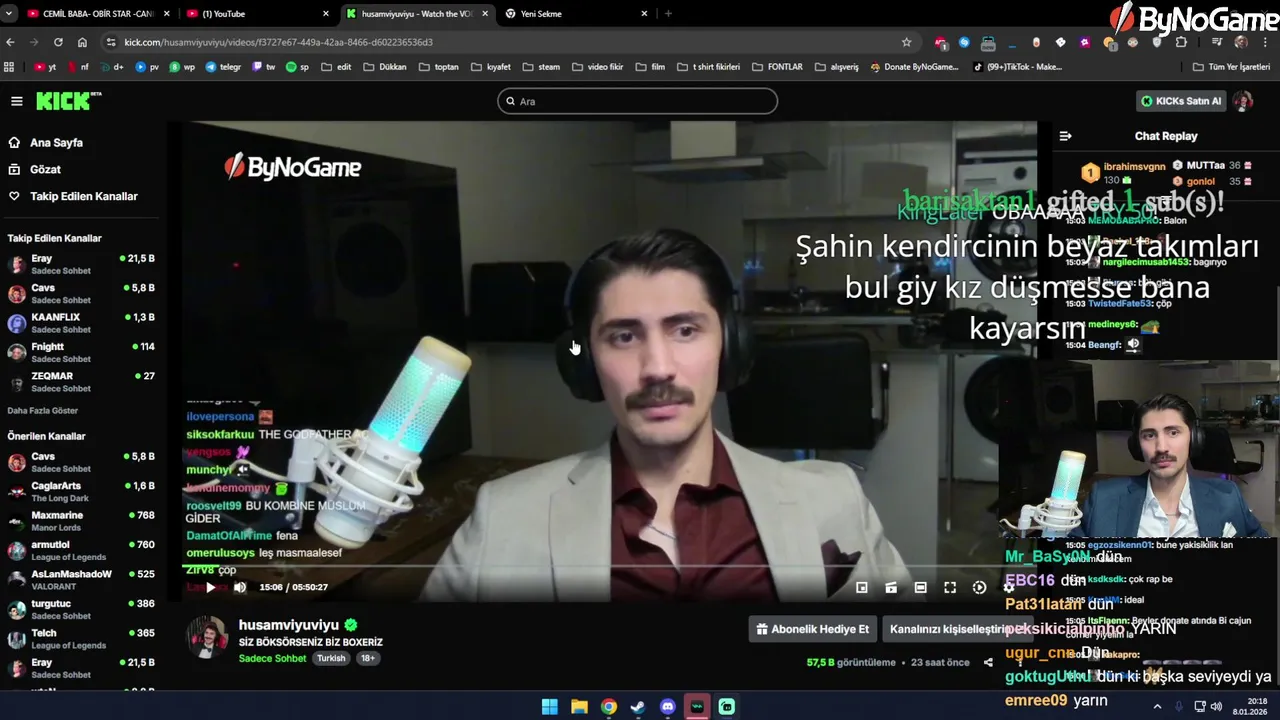Open site information icon in address bar

click(111, 42)
